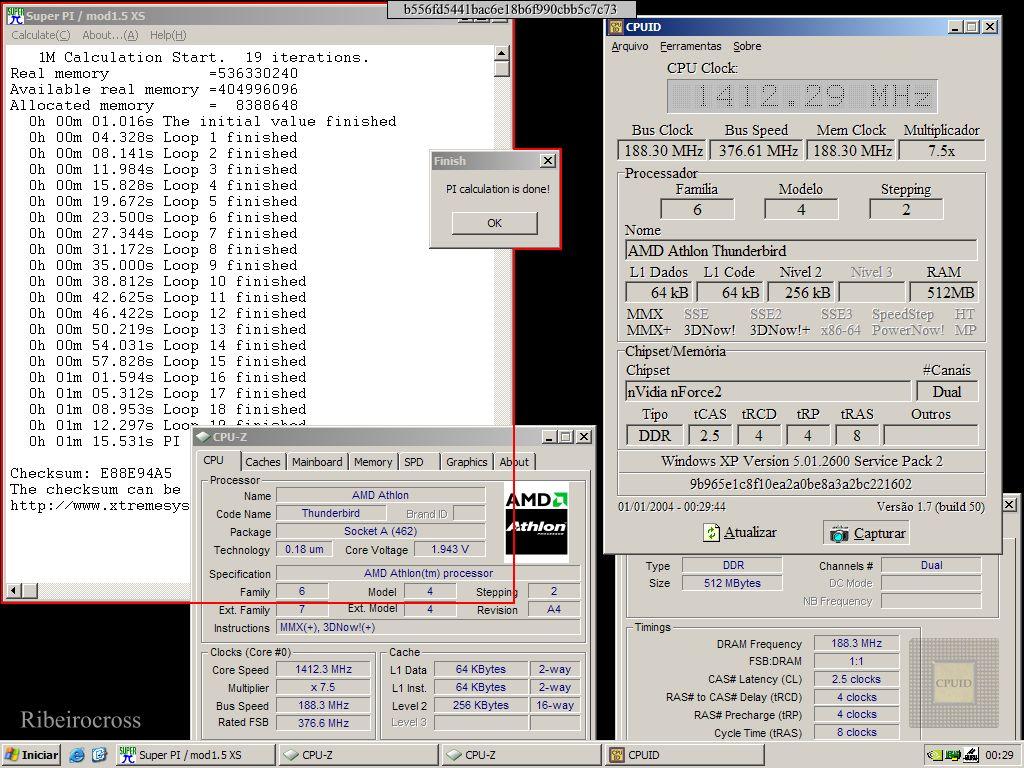1024x768 pixels.
Task: Open the Calculate menu in Super PI
Action: pos(40,35)
